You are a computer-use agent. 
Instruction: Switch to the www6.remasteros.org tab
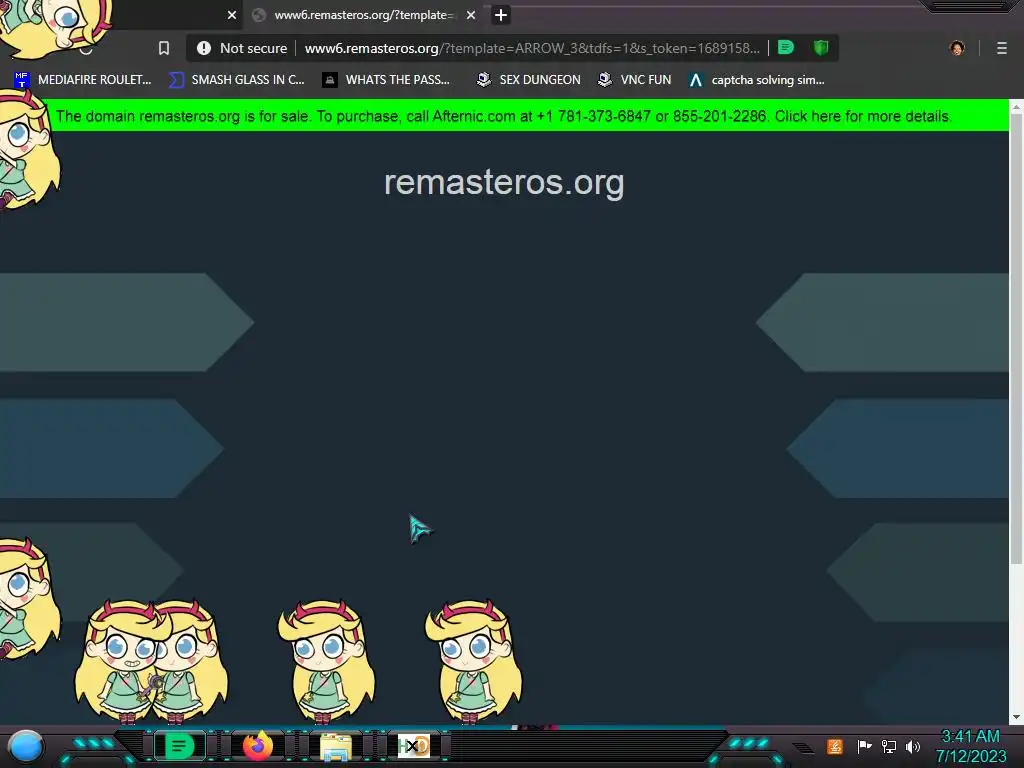(363, 15)
